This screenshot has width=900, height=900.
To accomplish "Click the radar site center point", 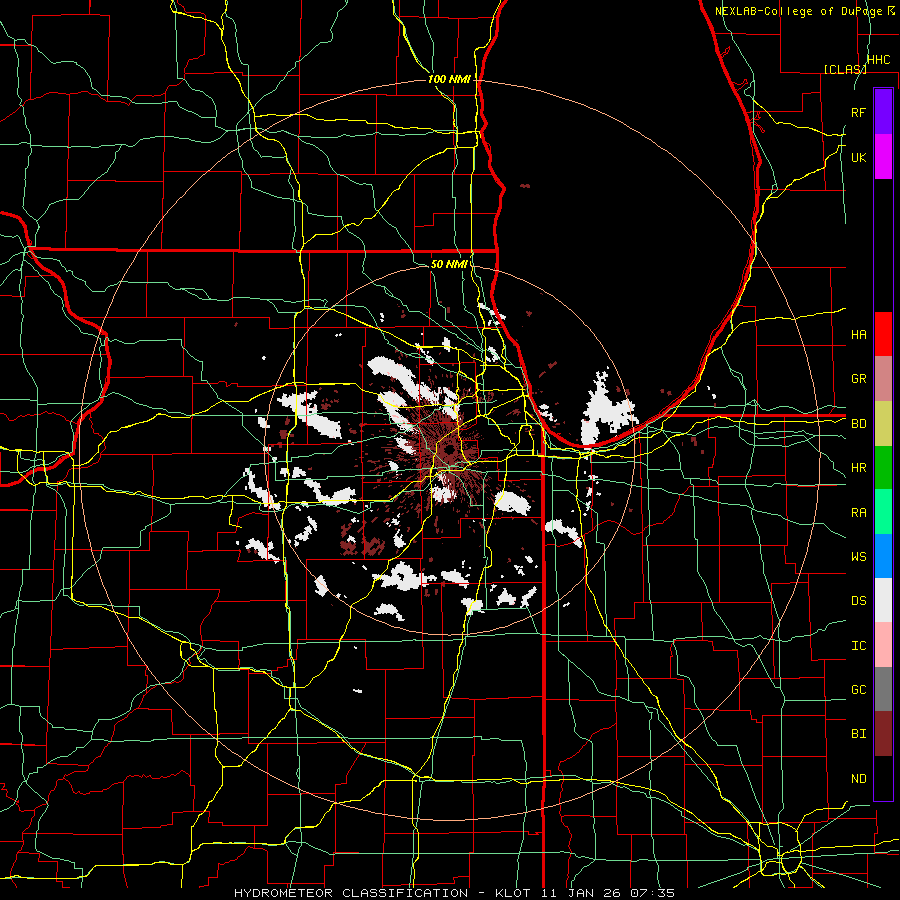I will (449, 449).
